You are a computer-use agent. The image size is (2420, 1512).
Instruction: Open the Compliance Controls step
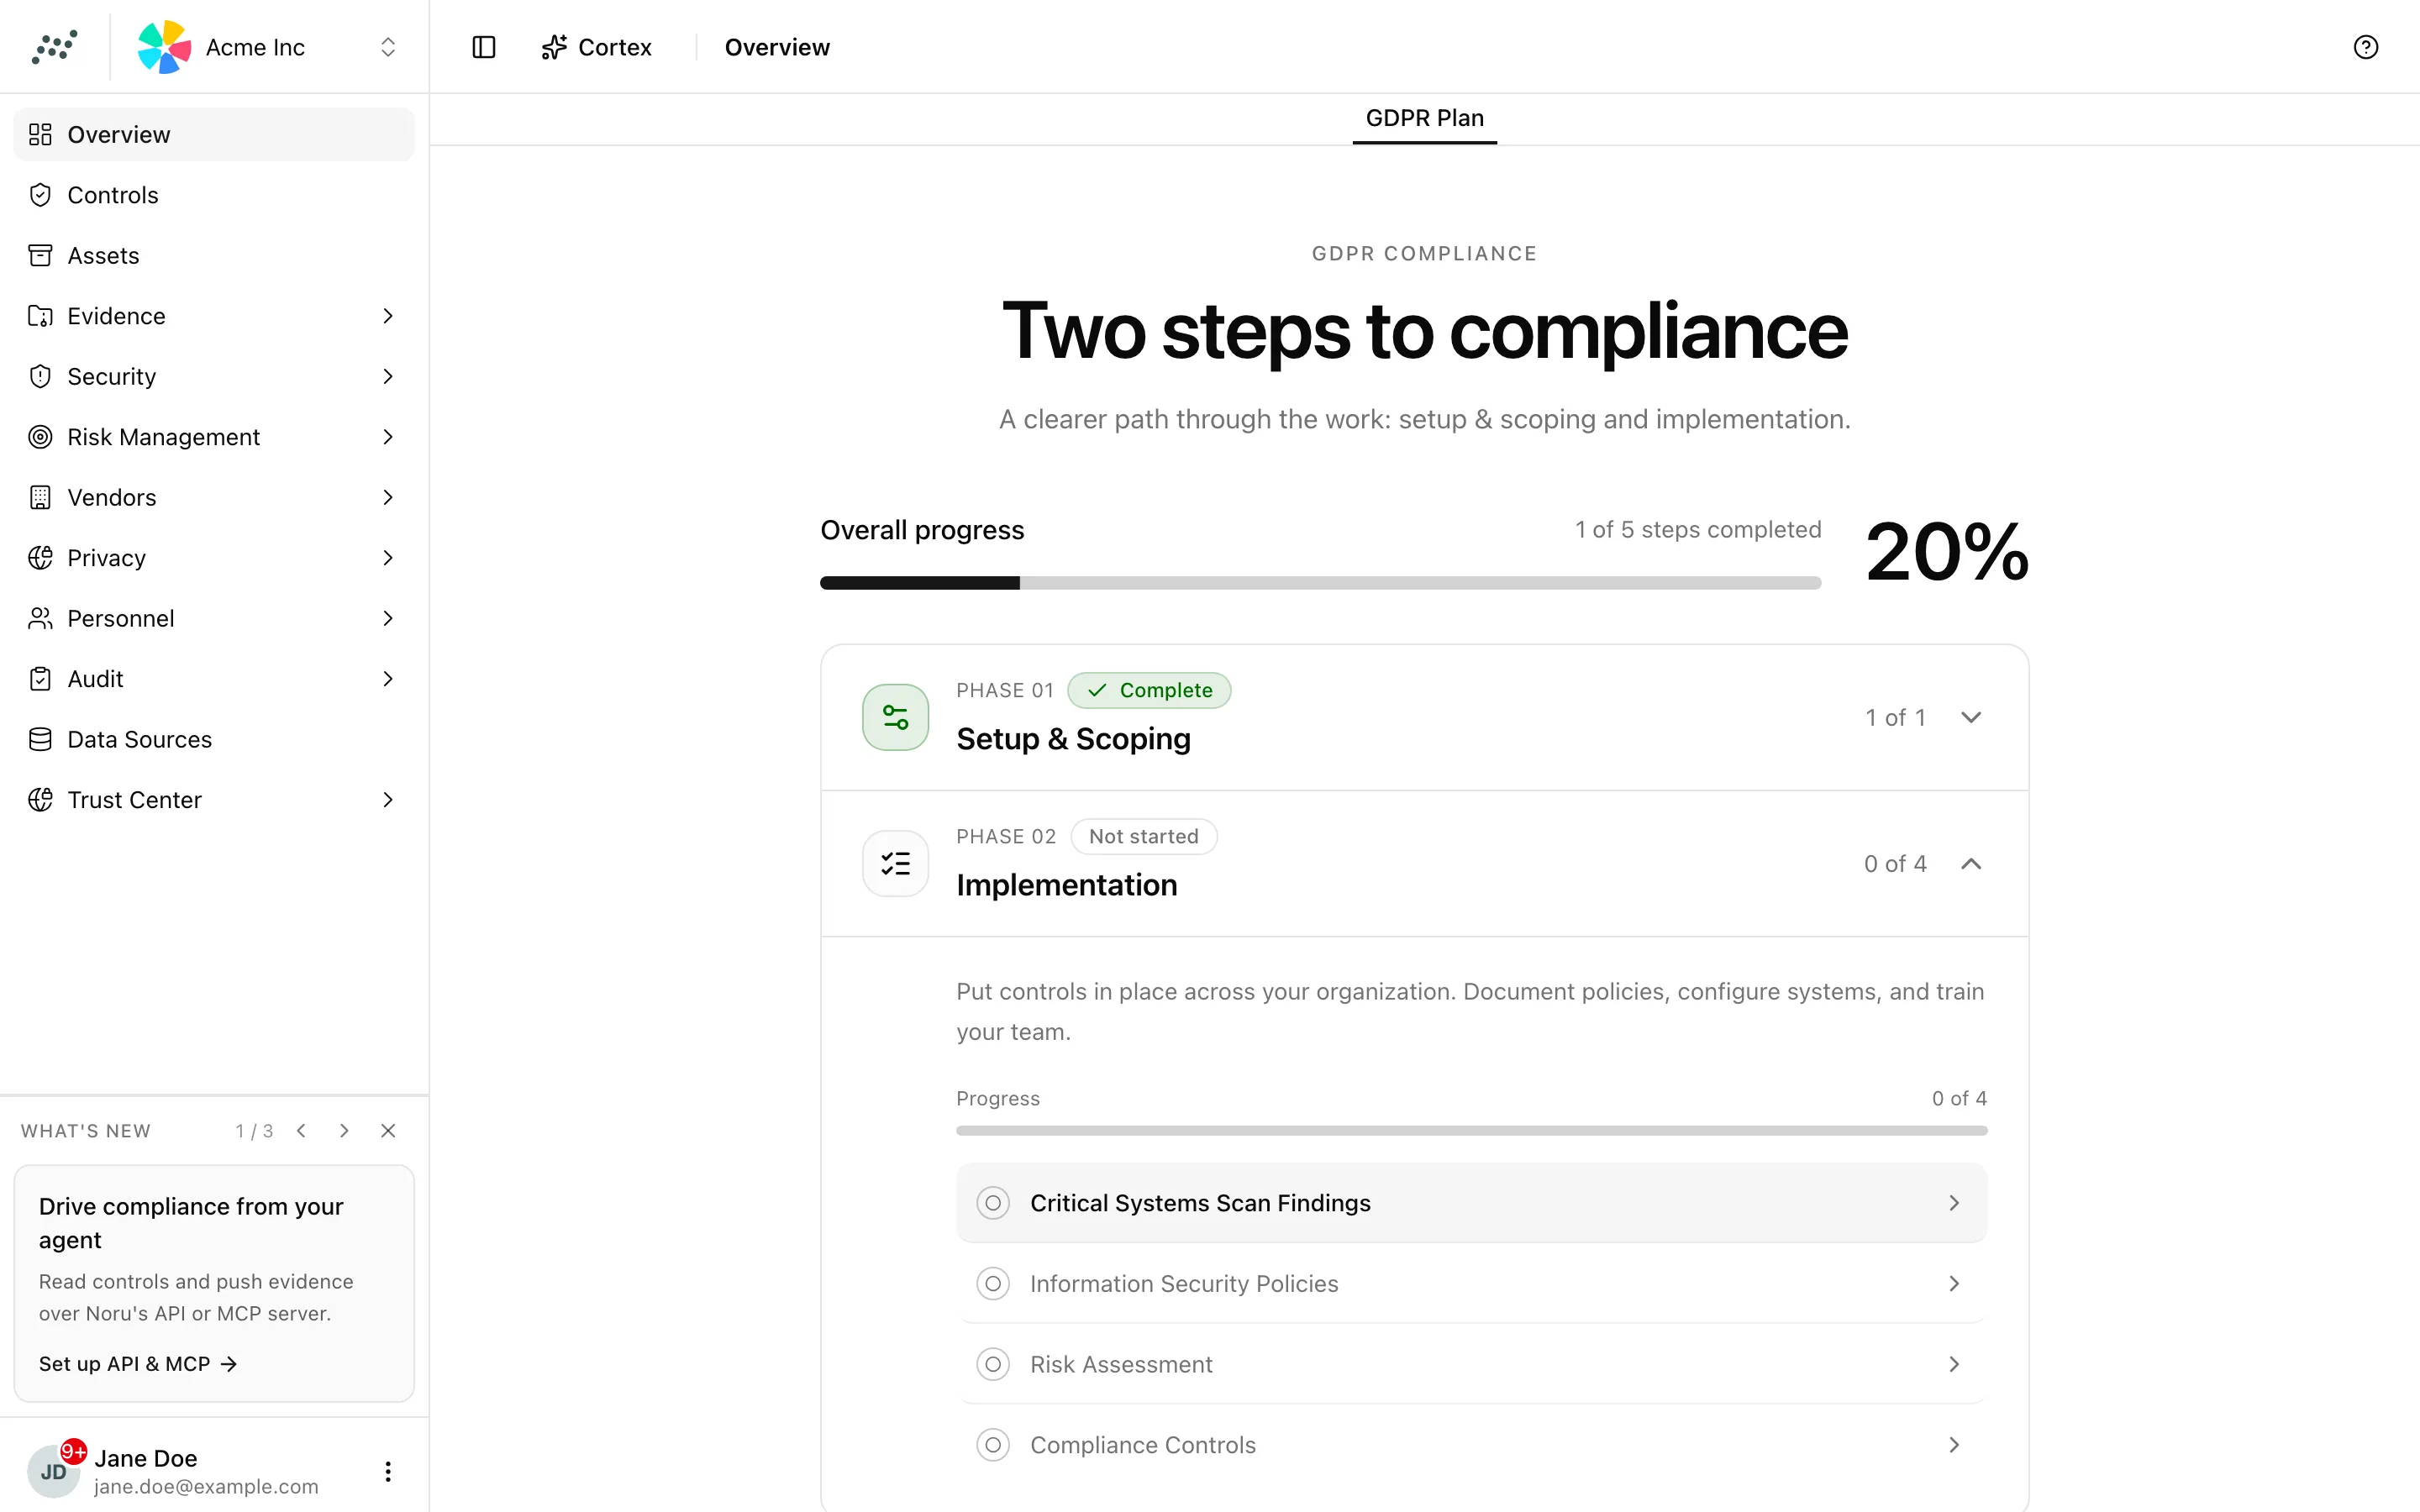1471,1445
